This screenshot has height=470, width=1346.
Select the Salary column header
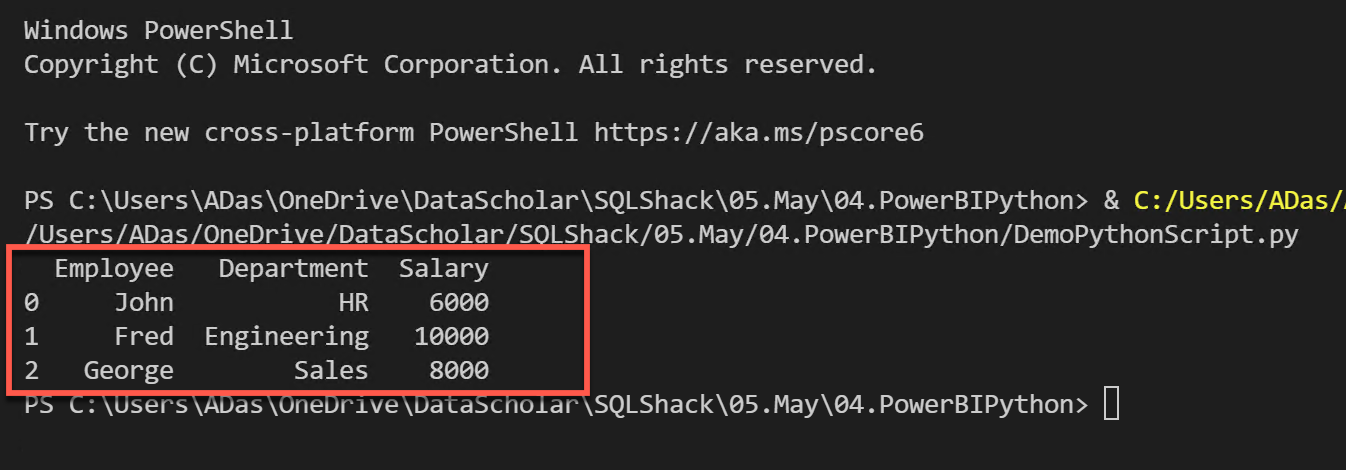444,269
